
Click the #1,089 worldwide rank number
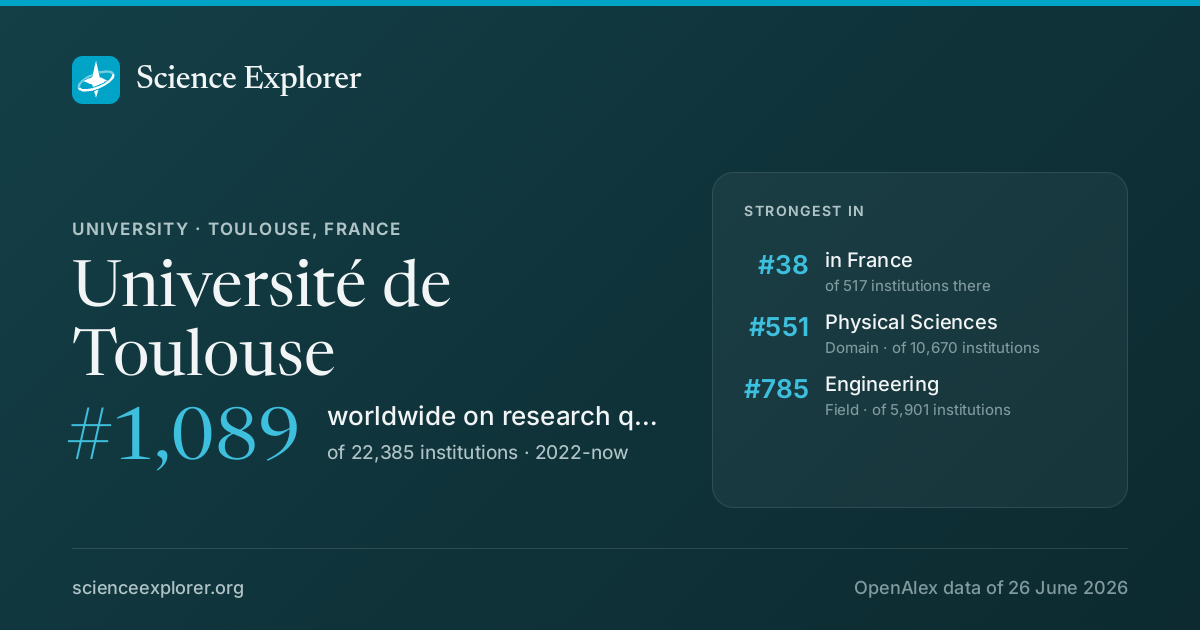pyautogui.click(x=184, y=434)
